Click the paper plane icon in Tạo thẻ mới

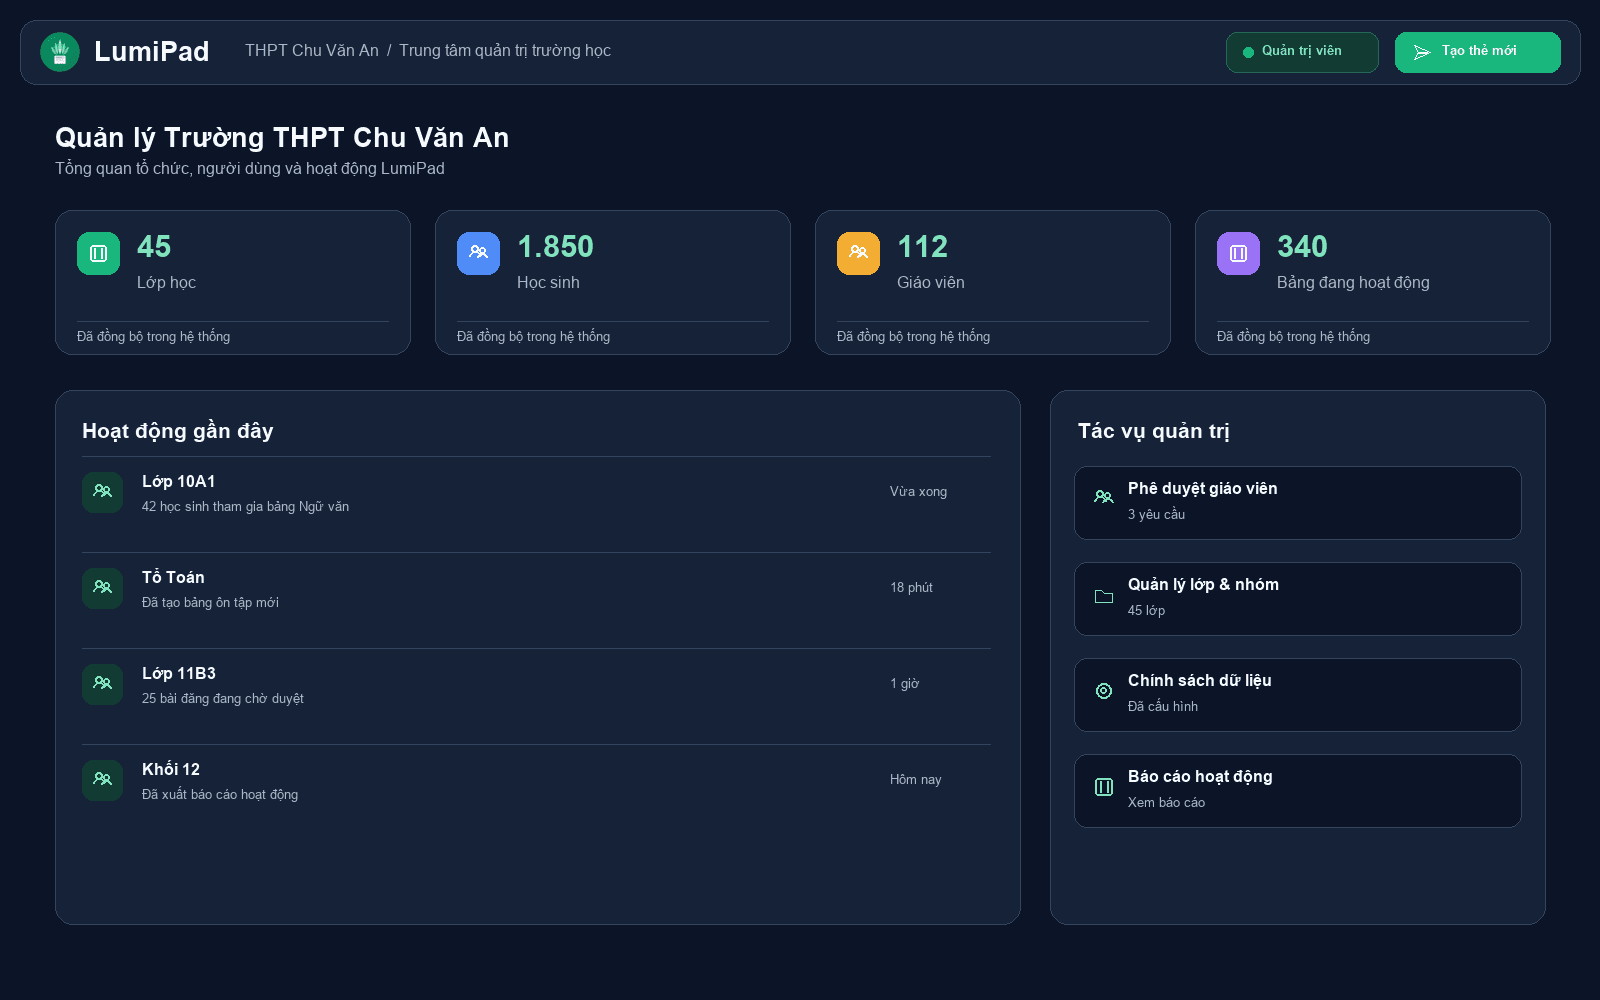1422,52
